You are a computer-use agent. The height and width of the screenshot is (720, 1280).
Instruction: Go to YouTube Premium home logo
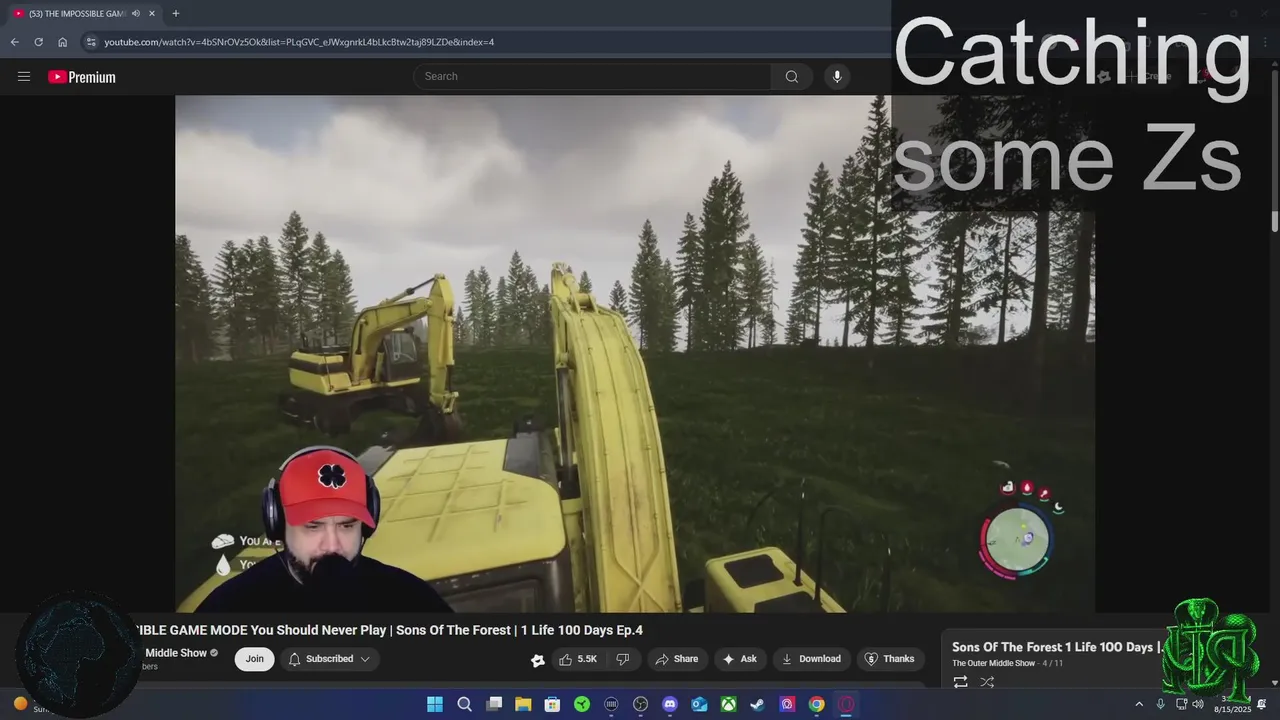[x=82, y=77]
